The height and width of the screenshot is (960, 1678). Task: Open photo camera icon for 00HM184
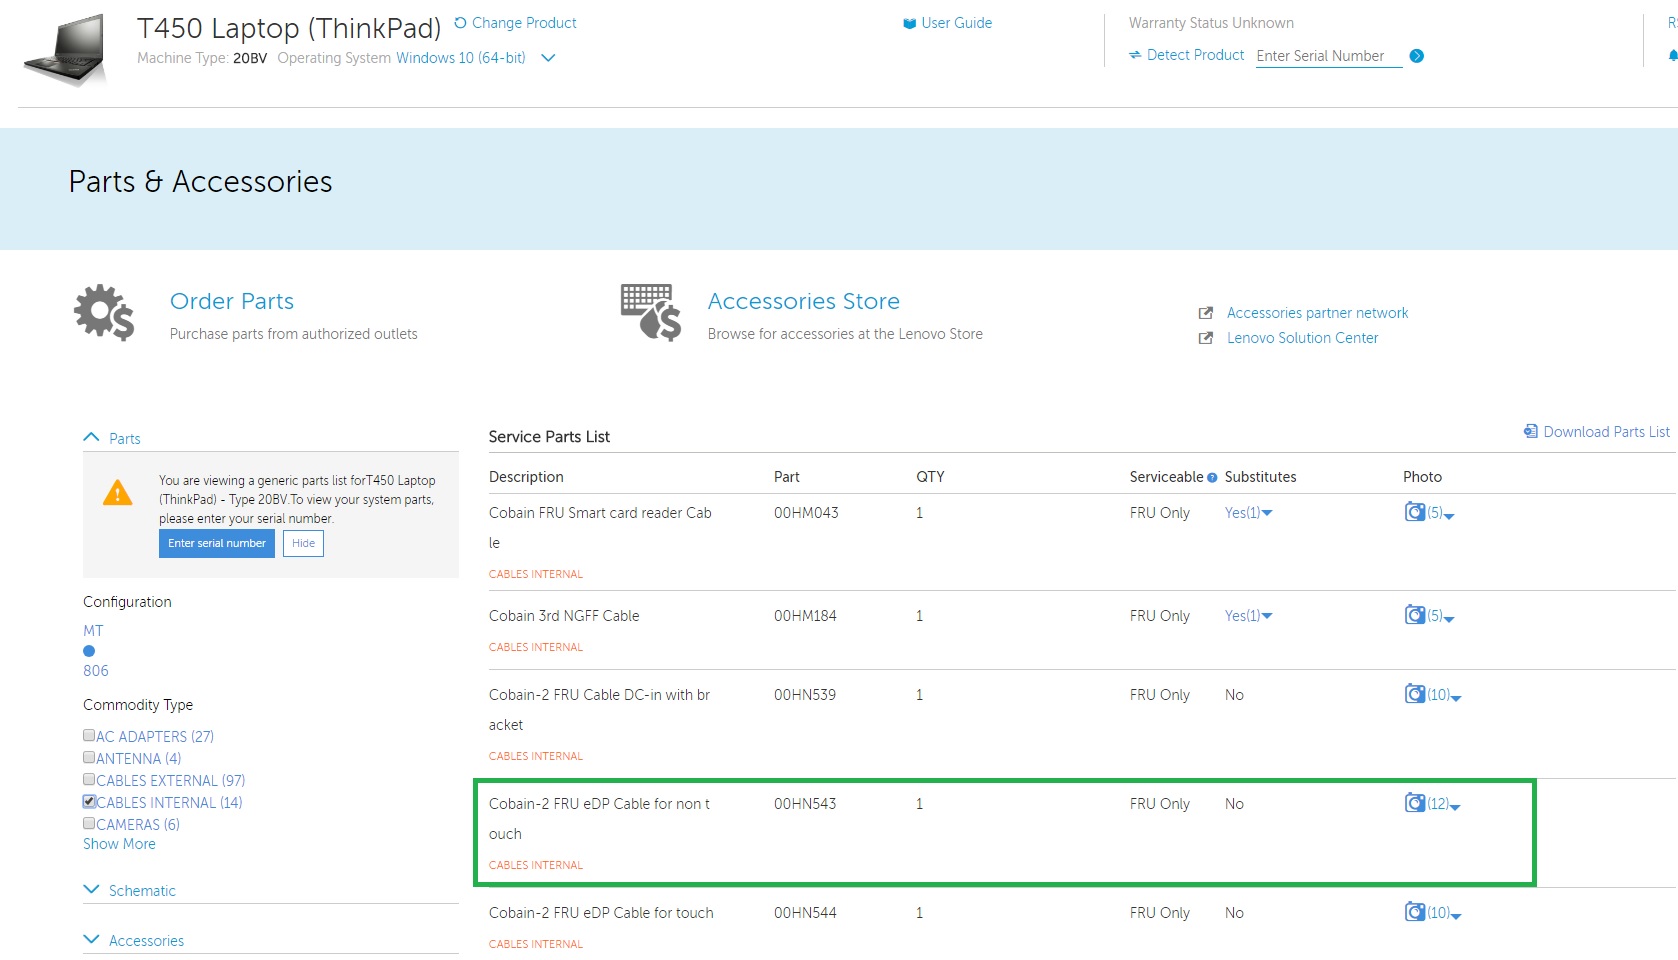1415,614
